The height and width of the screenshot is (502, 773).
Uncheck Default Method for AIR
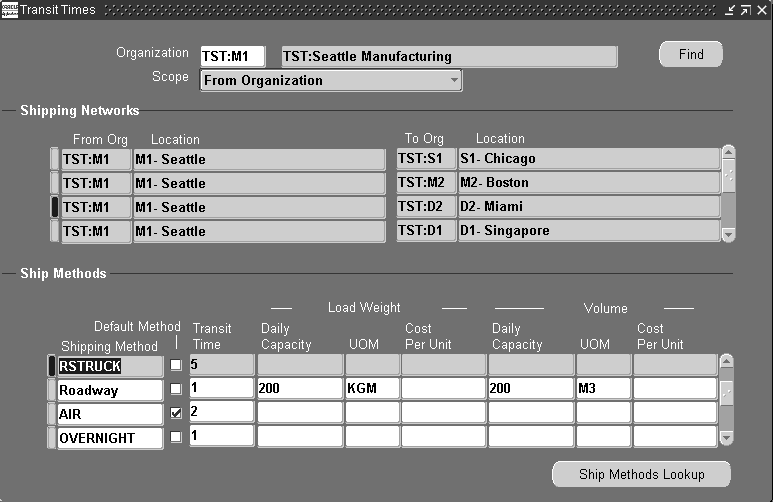(x=176, y=413)
